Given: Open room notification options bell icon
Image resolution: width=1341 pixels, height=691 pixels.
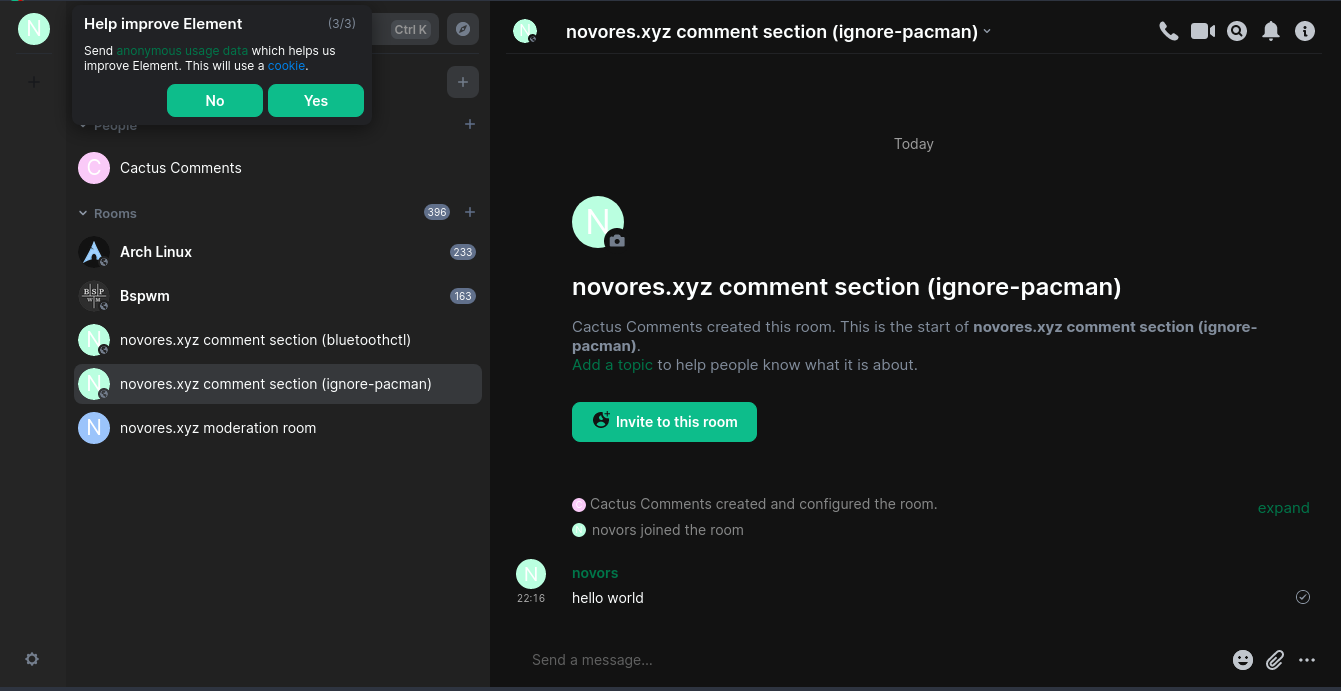Looking at the screenshot, I should coord(1271,31).
